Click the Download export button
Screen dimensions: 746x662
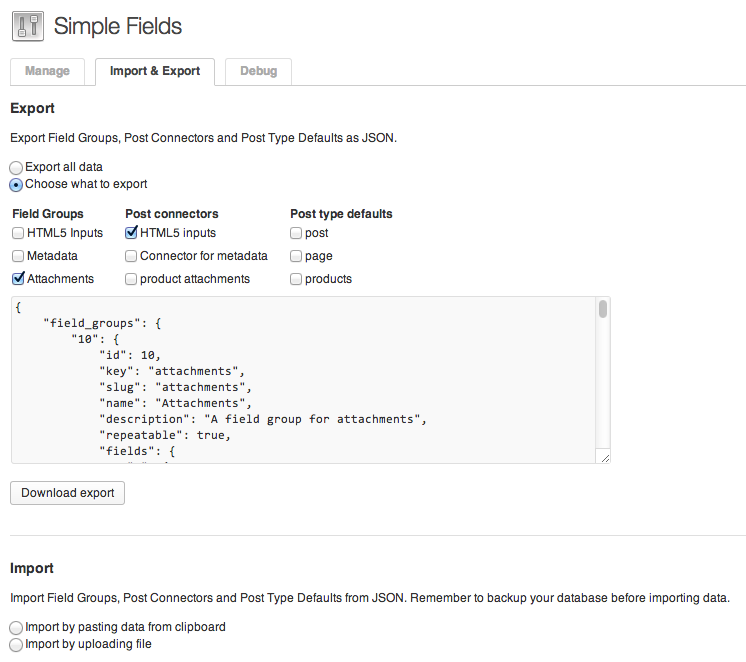click(x=68, y=493)
